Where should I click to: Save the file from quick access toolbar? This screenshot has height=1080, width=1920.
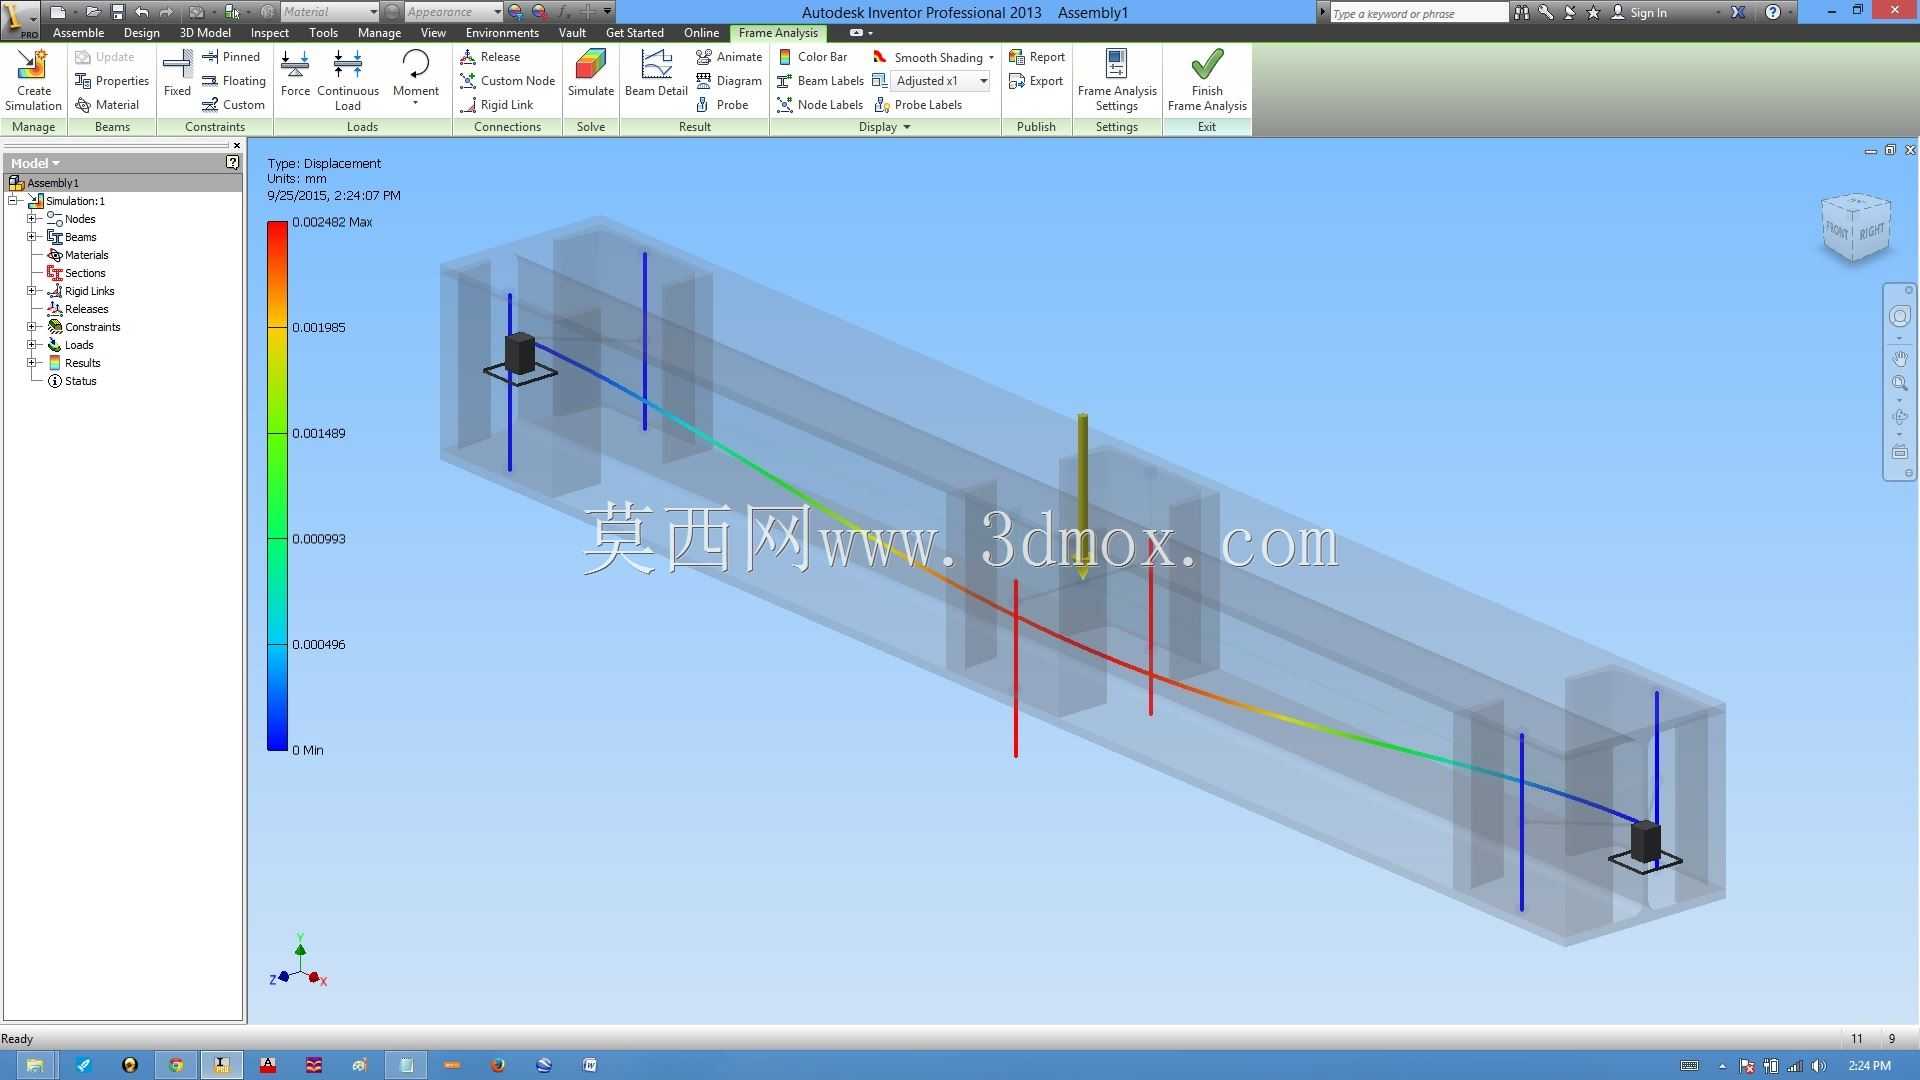click(x=117, y=12)
